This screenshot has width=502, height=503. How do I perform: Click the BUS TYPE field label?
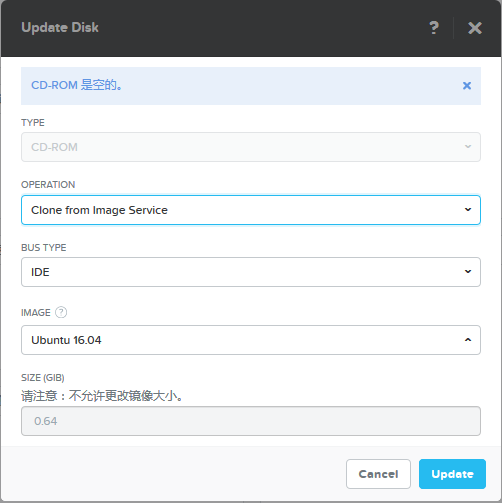pyautogui.click(x=44, y=248)
